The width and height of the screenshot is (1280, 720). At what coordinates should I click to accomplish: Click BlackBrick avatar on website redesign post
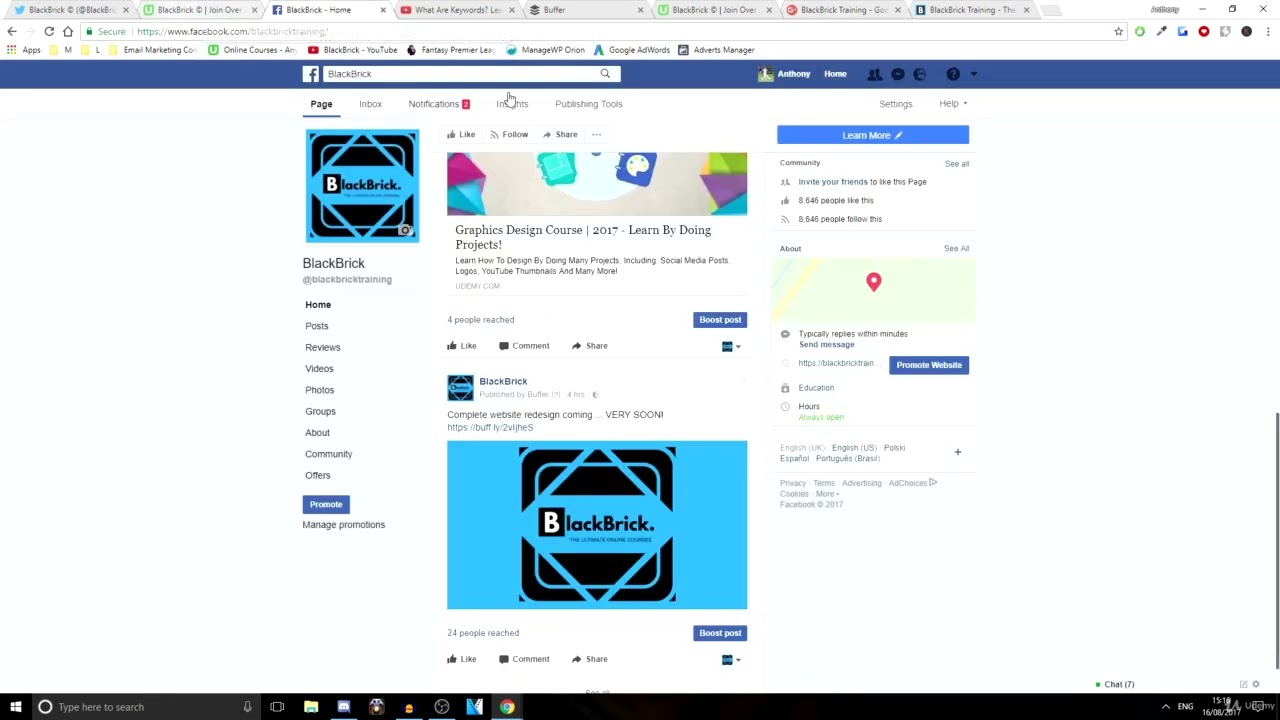pyautogui.click(x=460, y=387)
